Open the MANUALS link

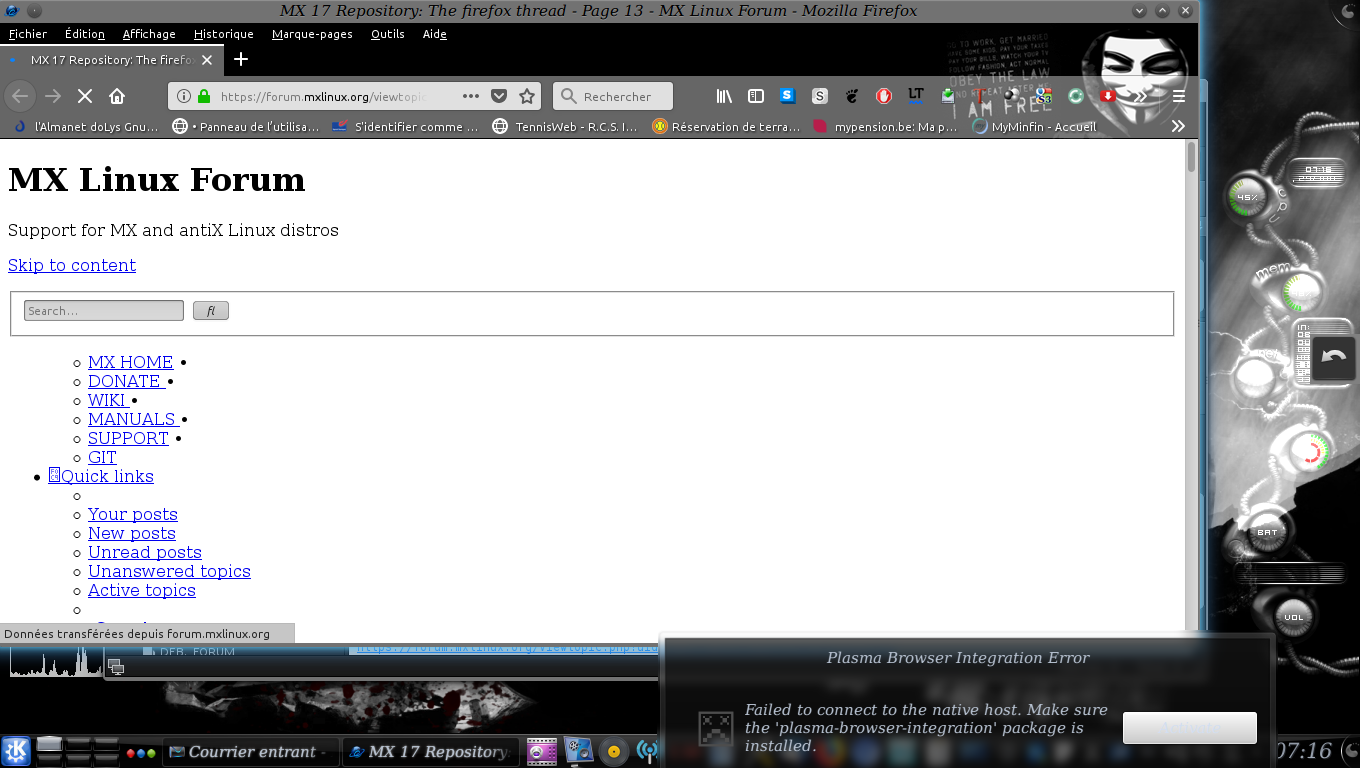[133, 419]
